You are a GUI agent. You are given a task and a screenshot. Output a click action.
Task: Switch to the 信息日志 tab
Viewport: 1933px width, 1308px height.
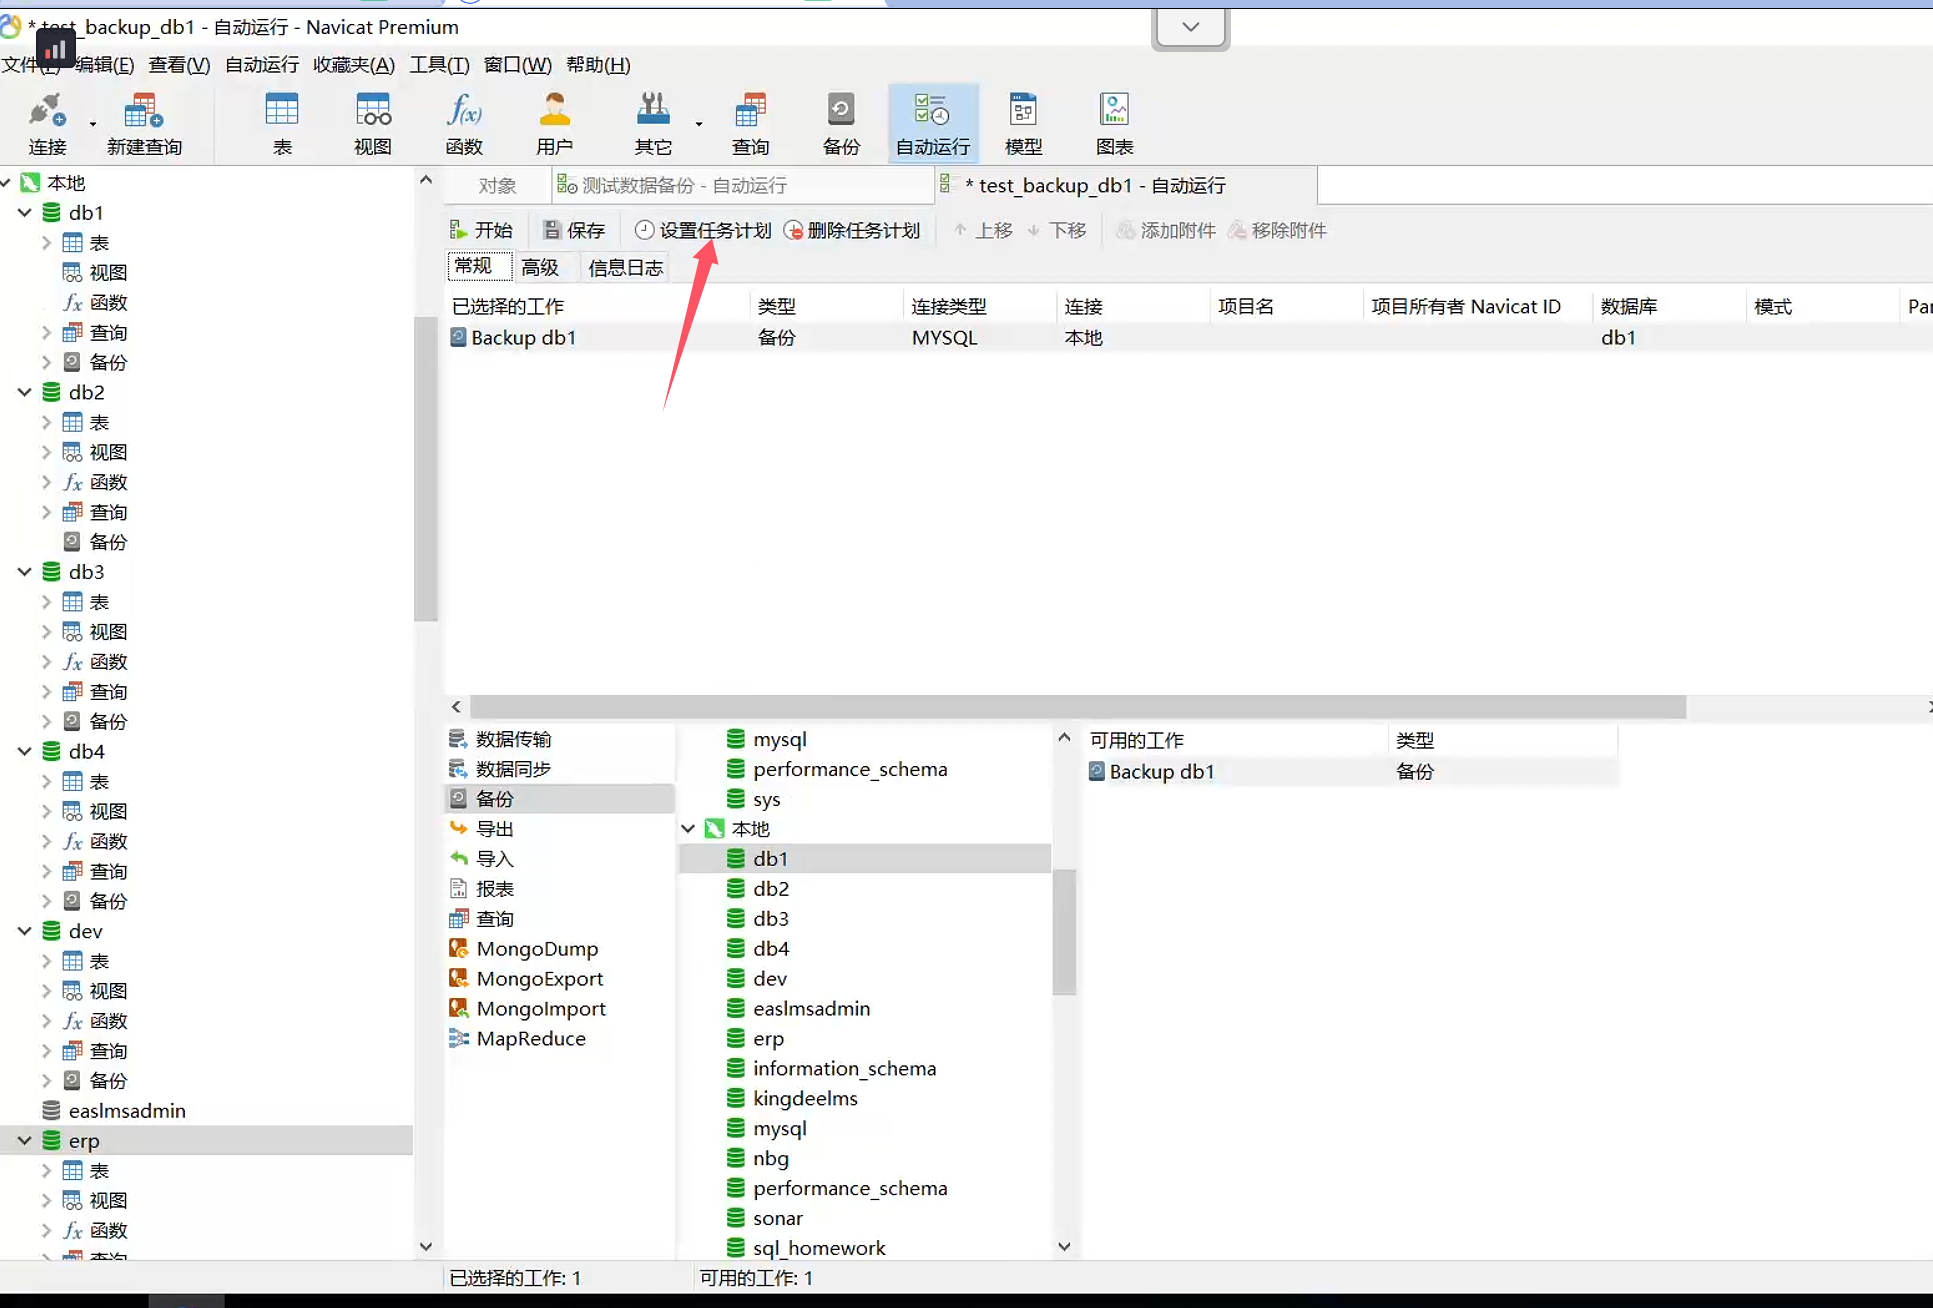tap(626, 267)
